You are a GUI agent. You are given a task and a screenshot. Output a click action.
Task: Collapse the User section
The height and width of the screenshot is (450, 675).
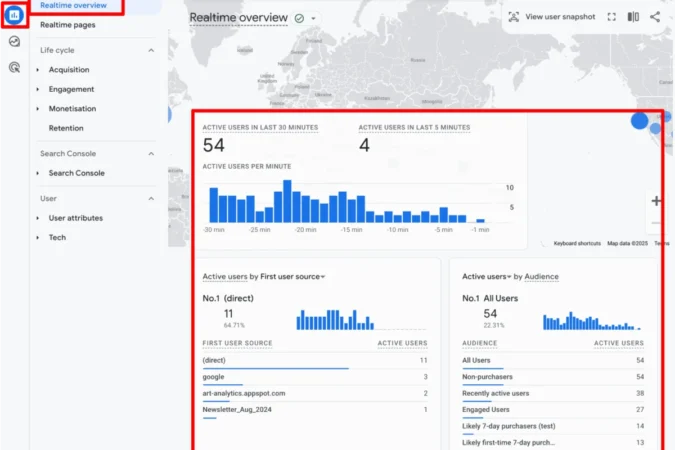(151, 199)
